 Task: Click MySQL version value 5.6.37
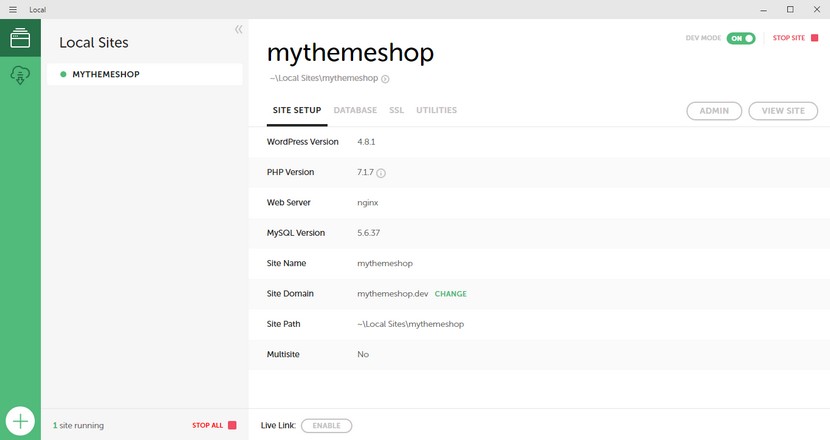coord(368,233)
